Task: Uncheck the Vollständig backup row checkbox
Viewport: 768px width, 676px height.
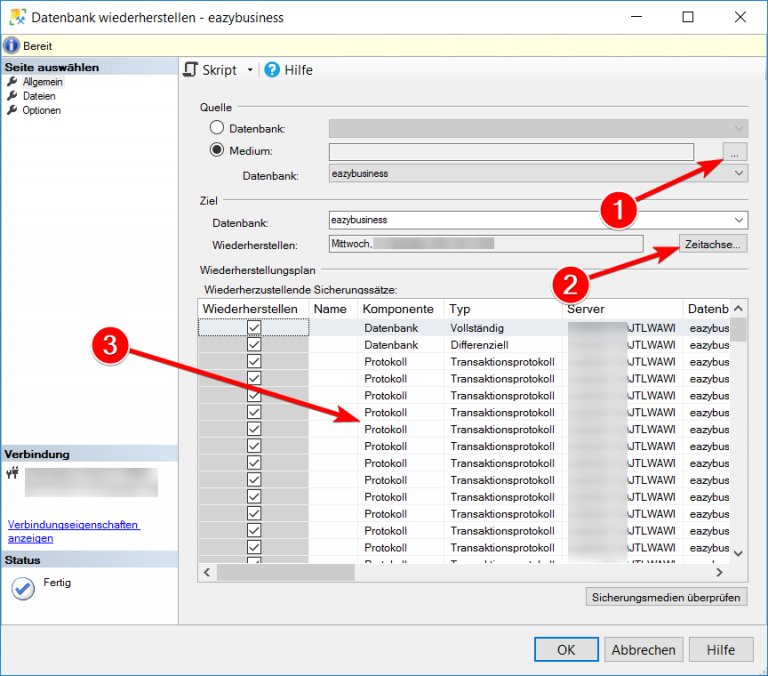Action: click(254, 328)
